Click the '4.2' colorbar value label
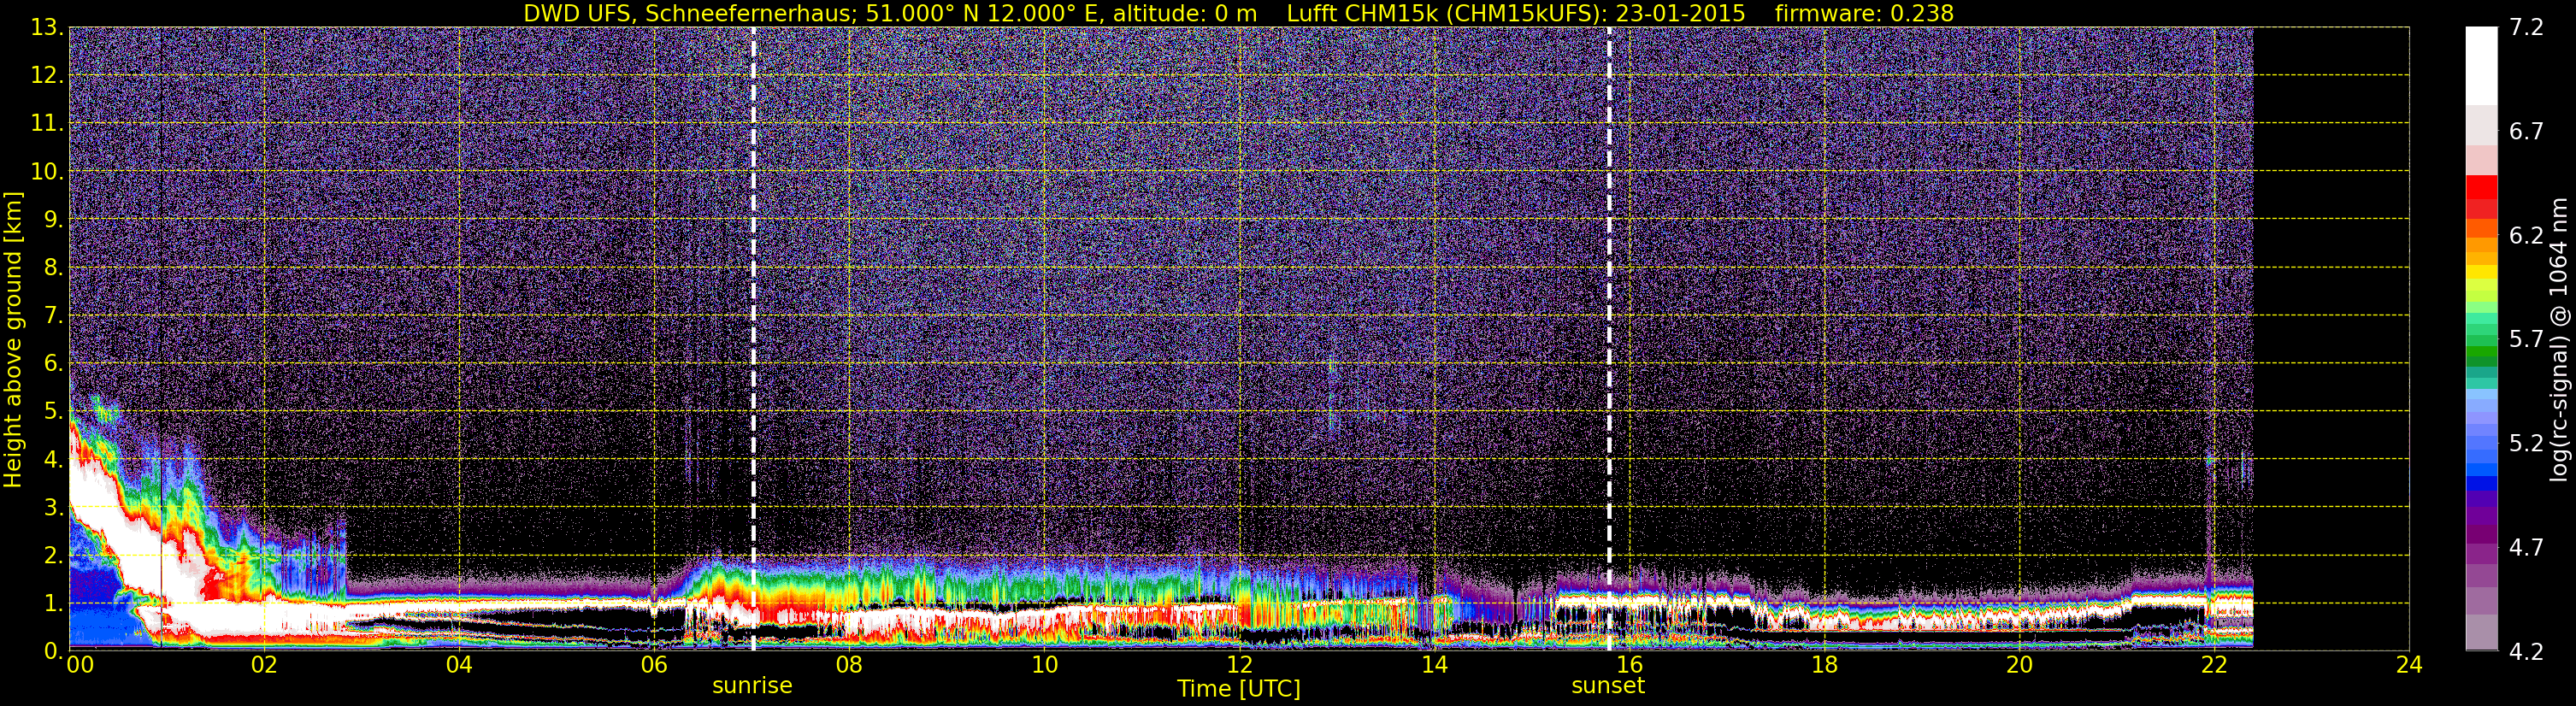Viewport: 2576px width, 706px height. [x=2526, y=651]
